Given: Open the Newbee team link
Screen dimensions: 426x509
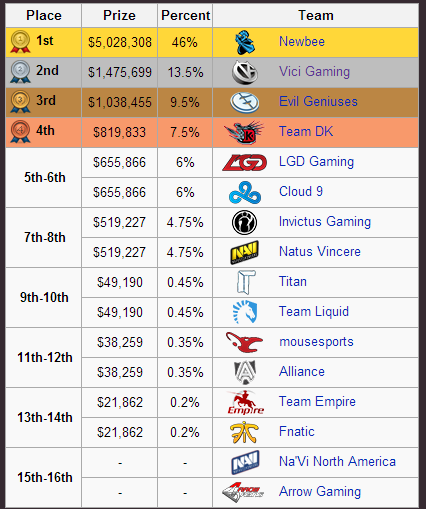Looking at the screenshot, I should click(x=302, y=42).
